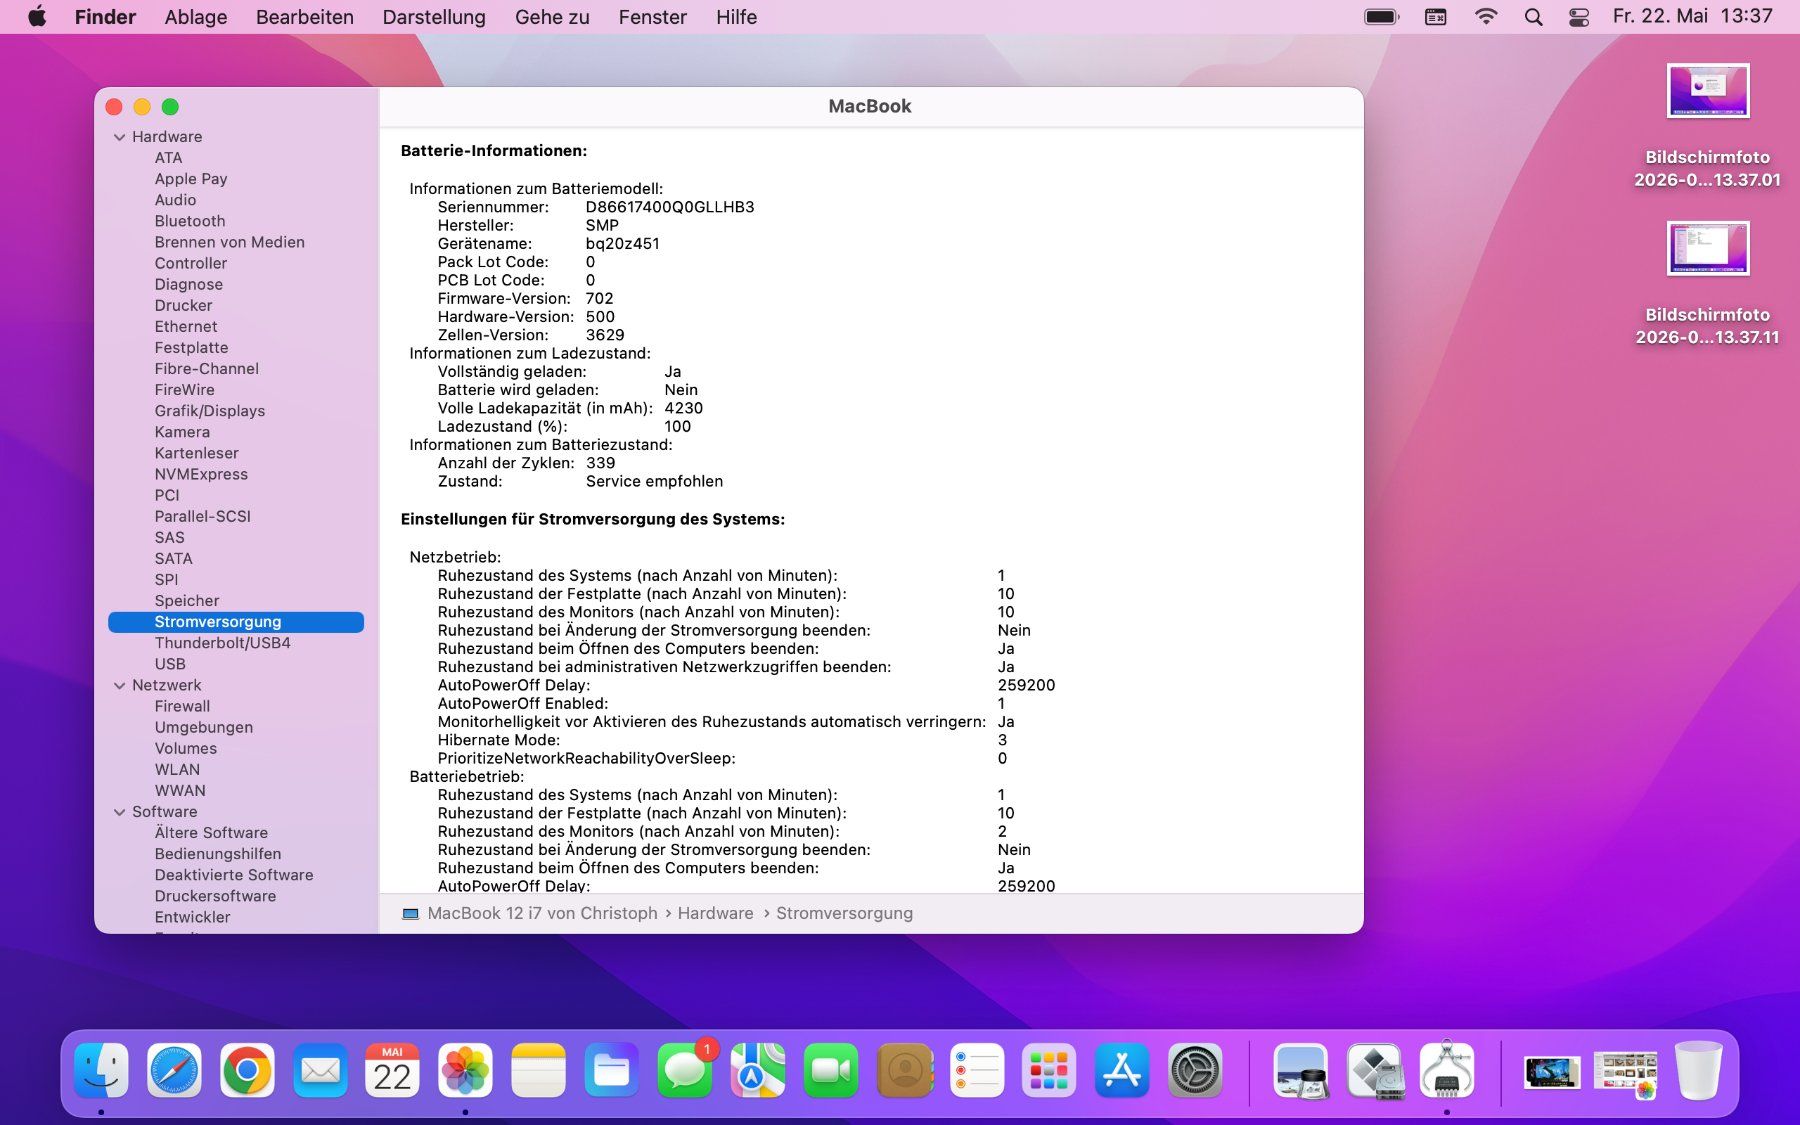Open the Ablage menu
The image size is (1800, 1125).
(x=196, y=17)
